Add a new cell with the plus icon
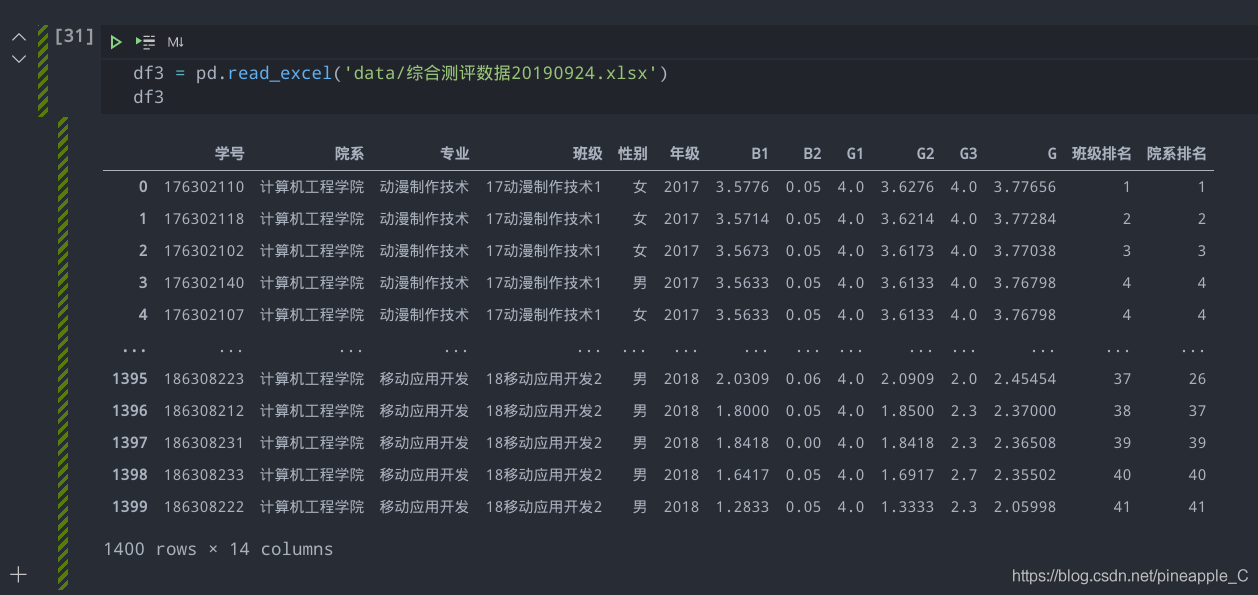1258x595 pixels. 18,573
